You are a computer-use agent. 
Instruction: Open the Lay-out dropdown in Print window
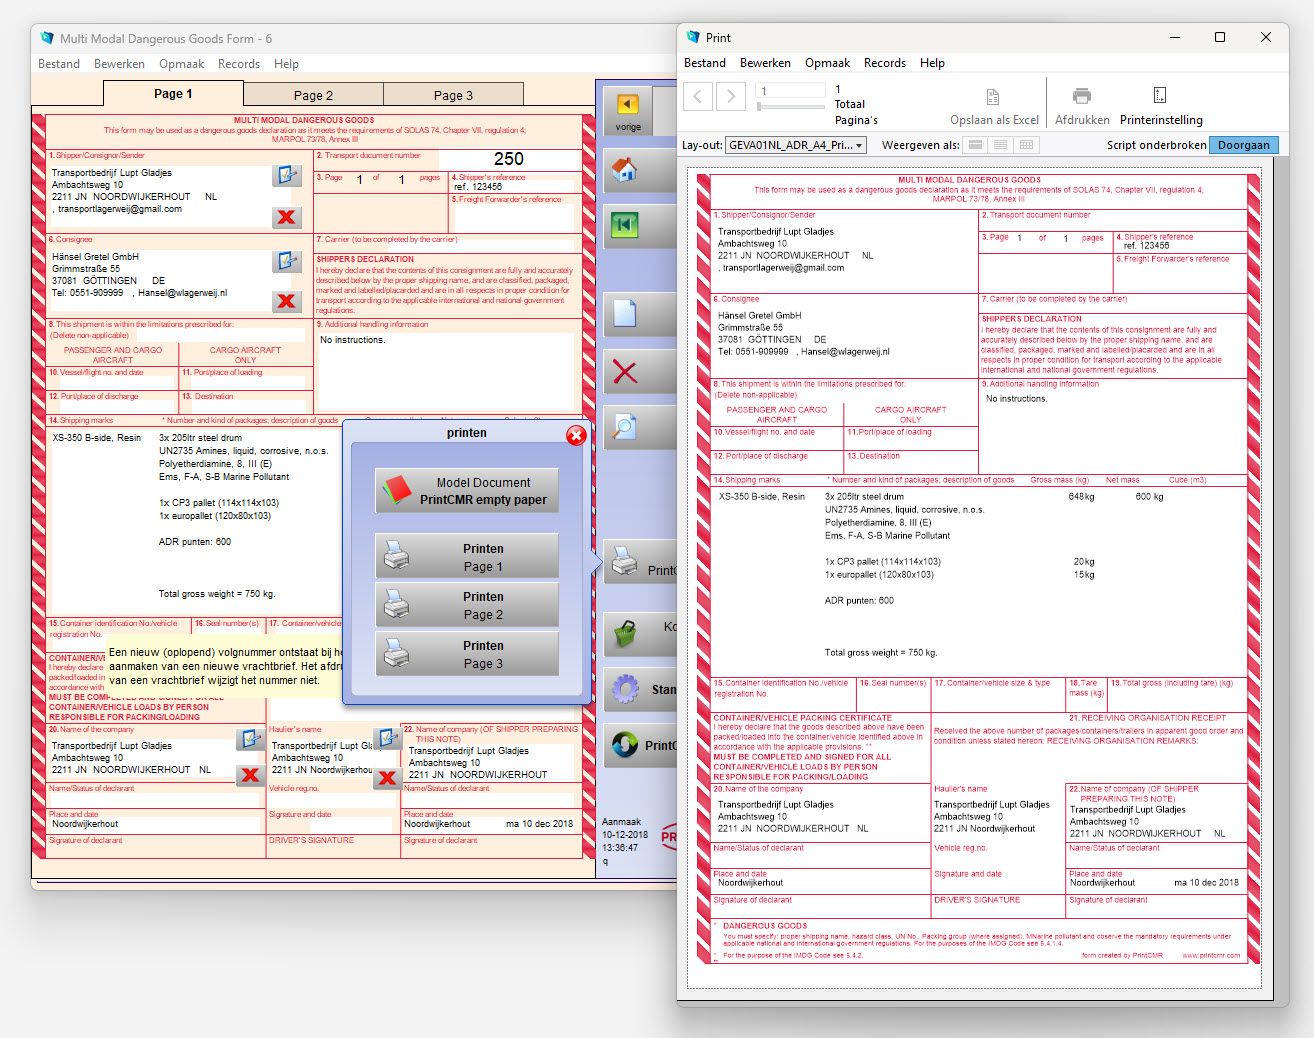tap(795, 145)
